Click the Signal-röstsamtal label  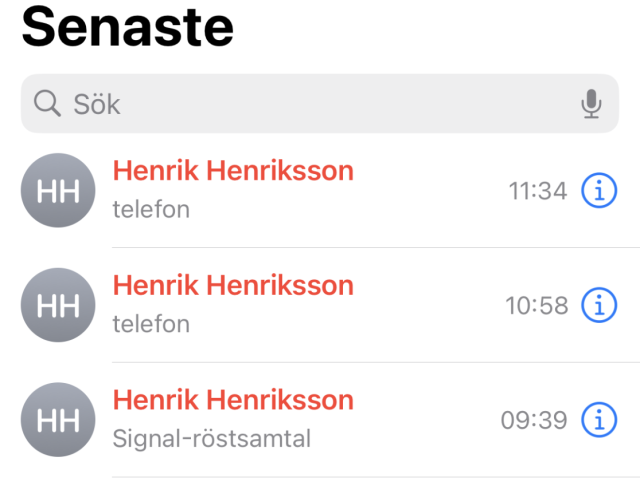click(x=212, y=439)
